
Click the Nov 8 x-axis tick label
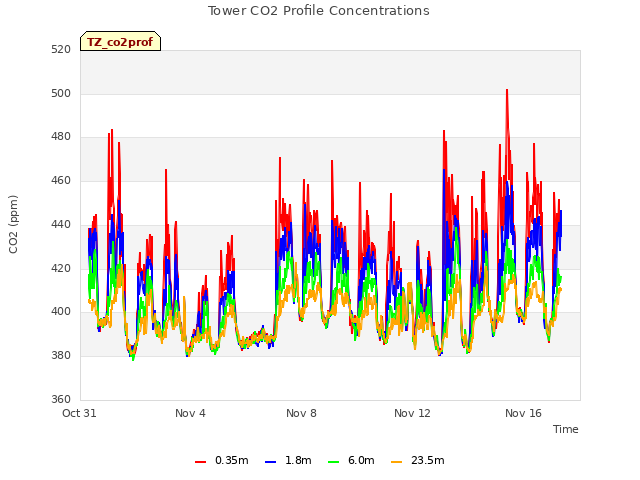[x=301, y=413]
